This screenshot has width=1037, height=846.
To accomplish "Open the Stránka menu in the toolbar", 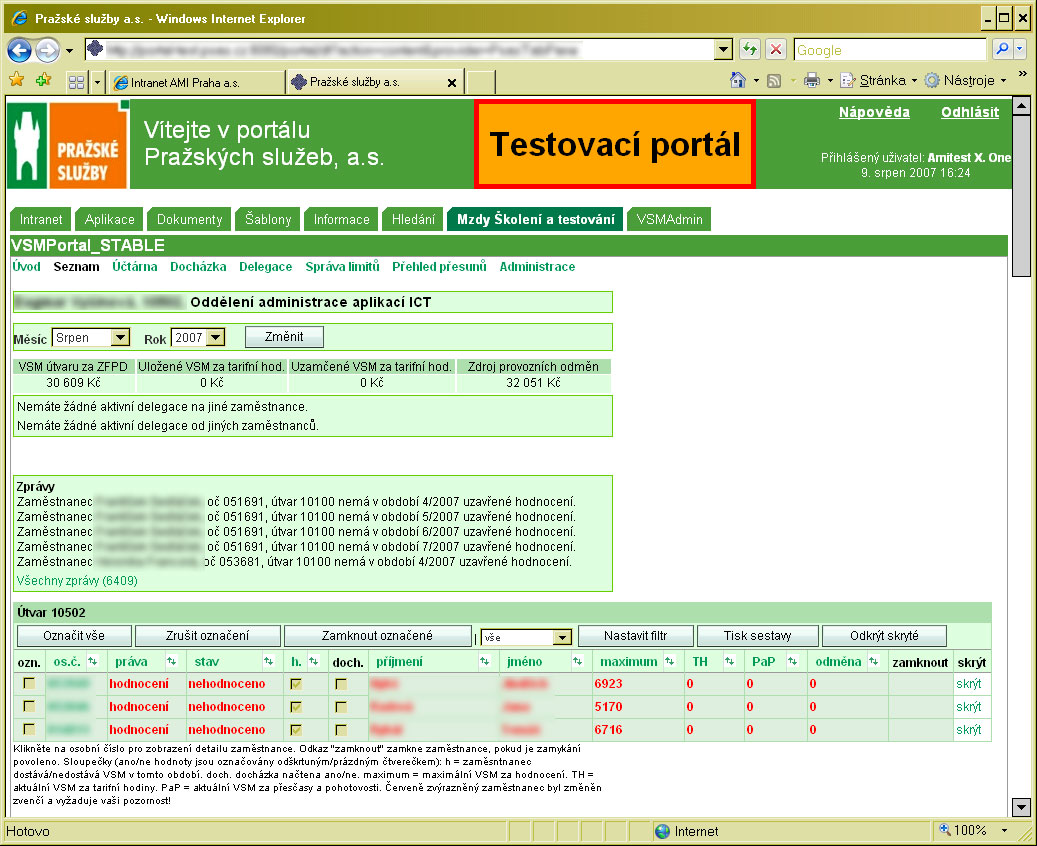I will click(x=879, y=81).
